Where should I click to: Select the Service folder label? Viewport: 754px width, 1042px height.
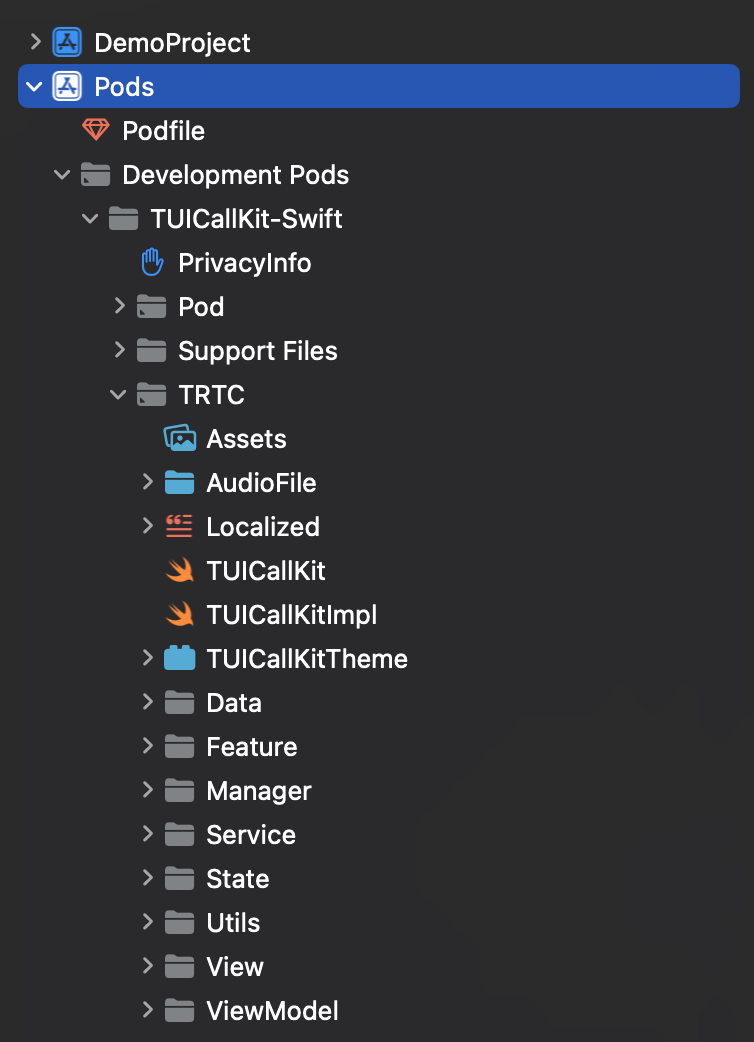pyautogui.click(x=250, y=835)
